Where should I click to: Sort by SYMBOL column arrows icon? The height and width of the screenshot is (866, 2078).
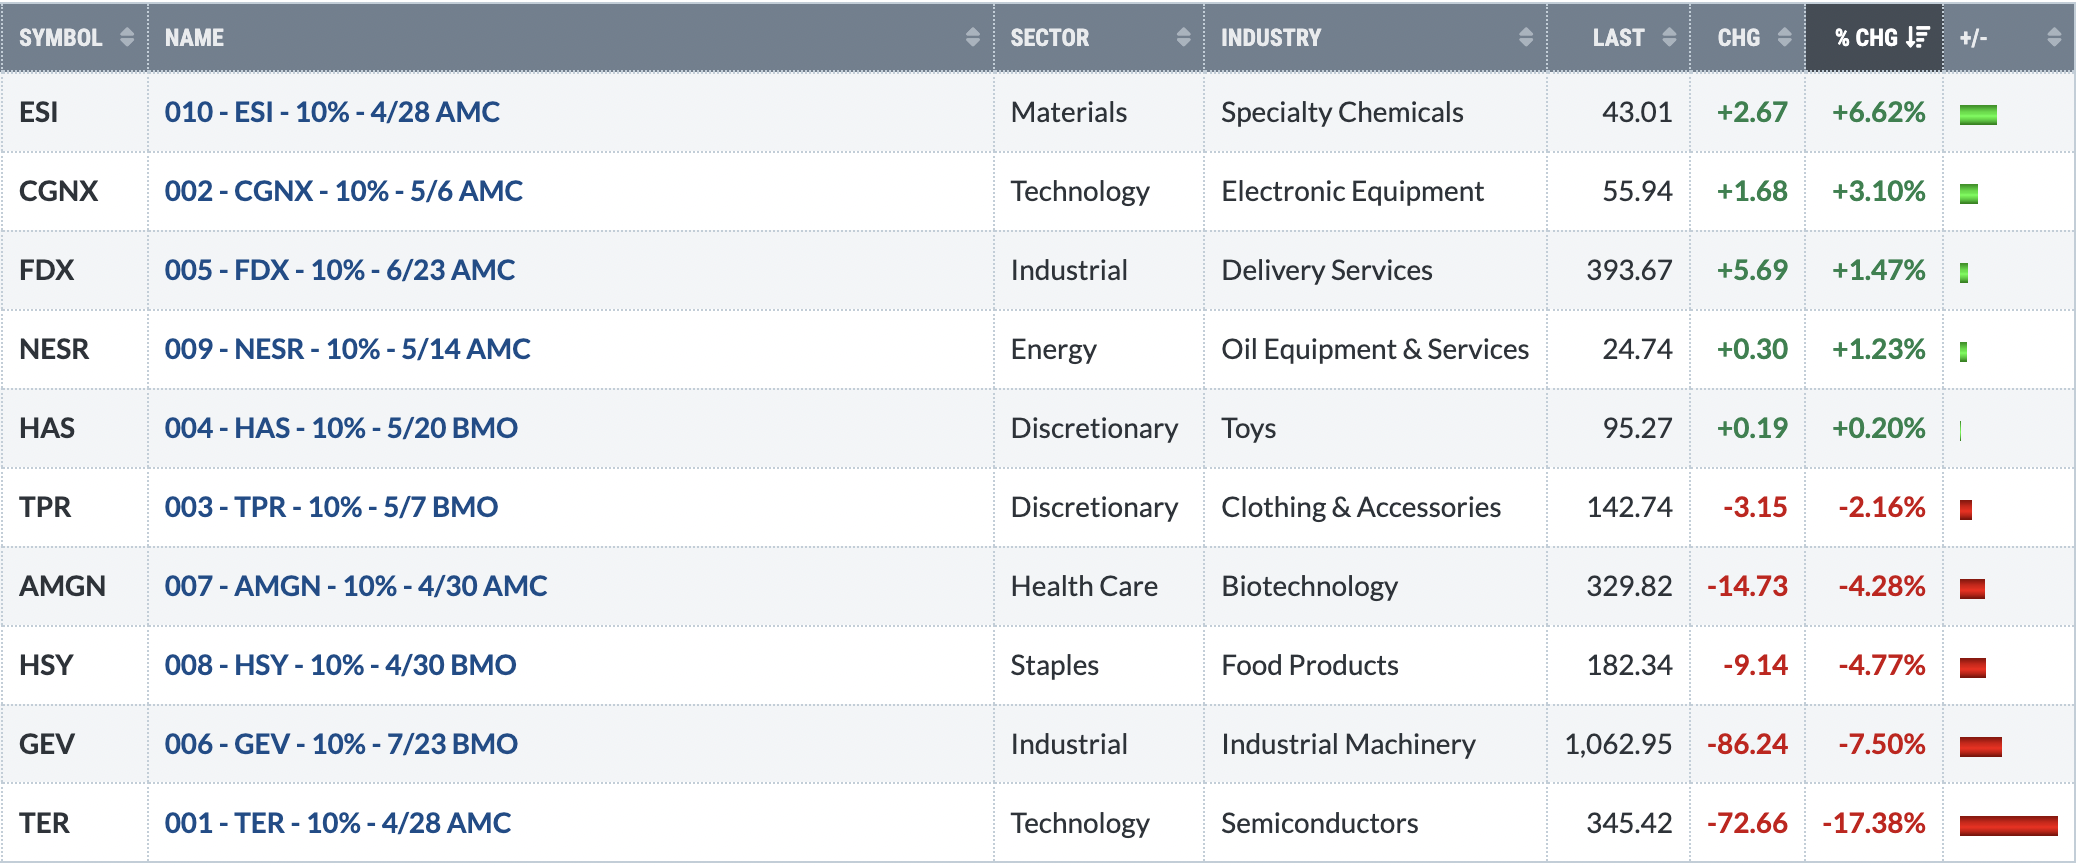(x=127, y=38)
